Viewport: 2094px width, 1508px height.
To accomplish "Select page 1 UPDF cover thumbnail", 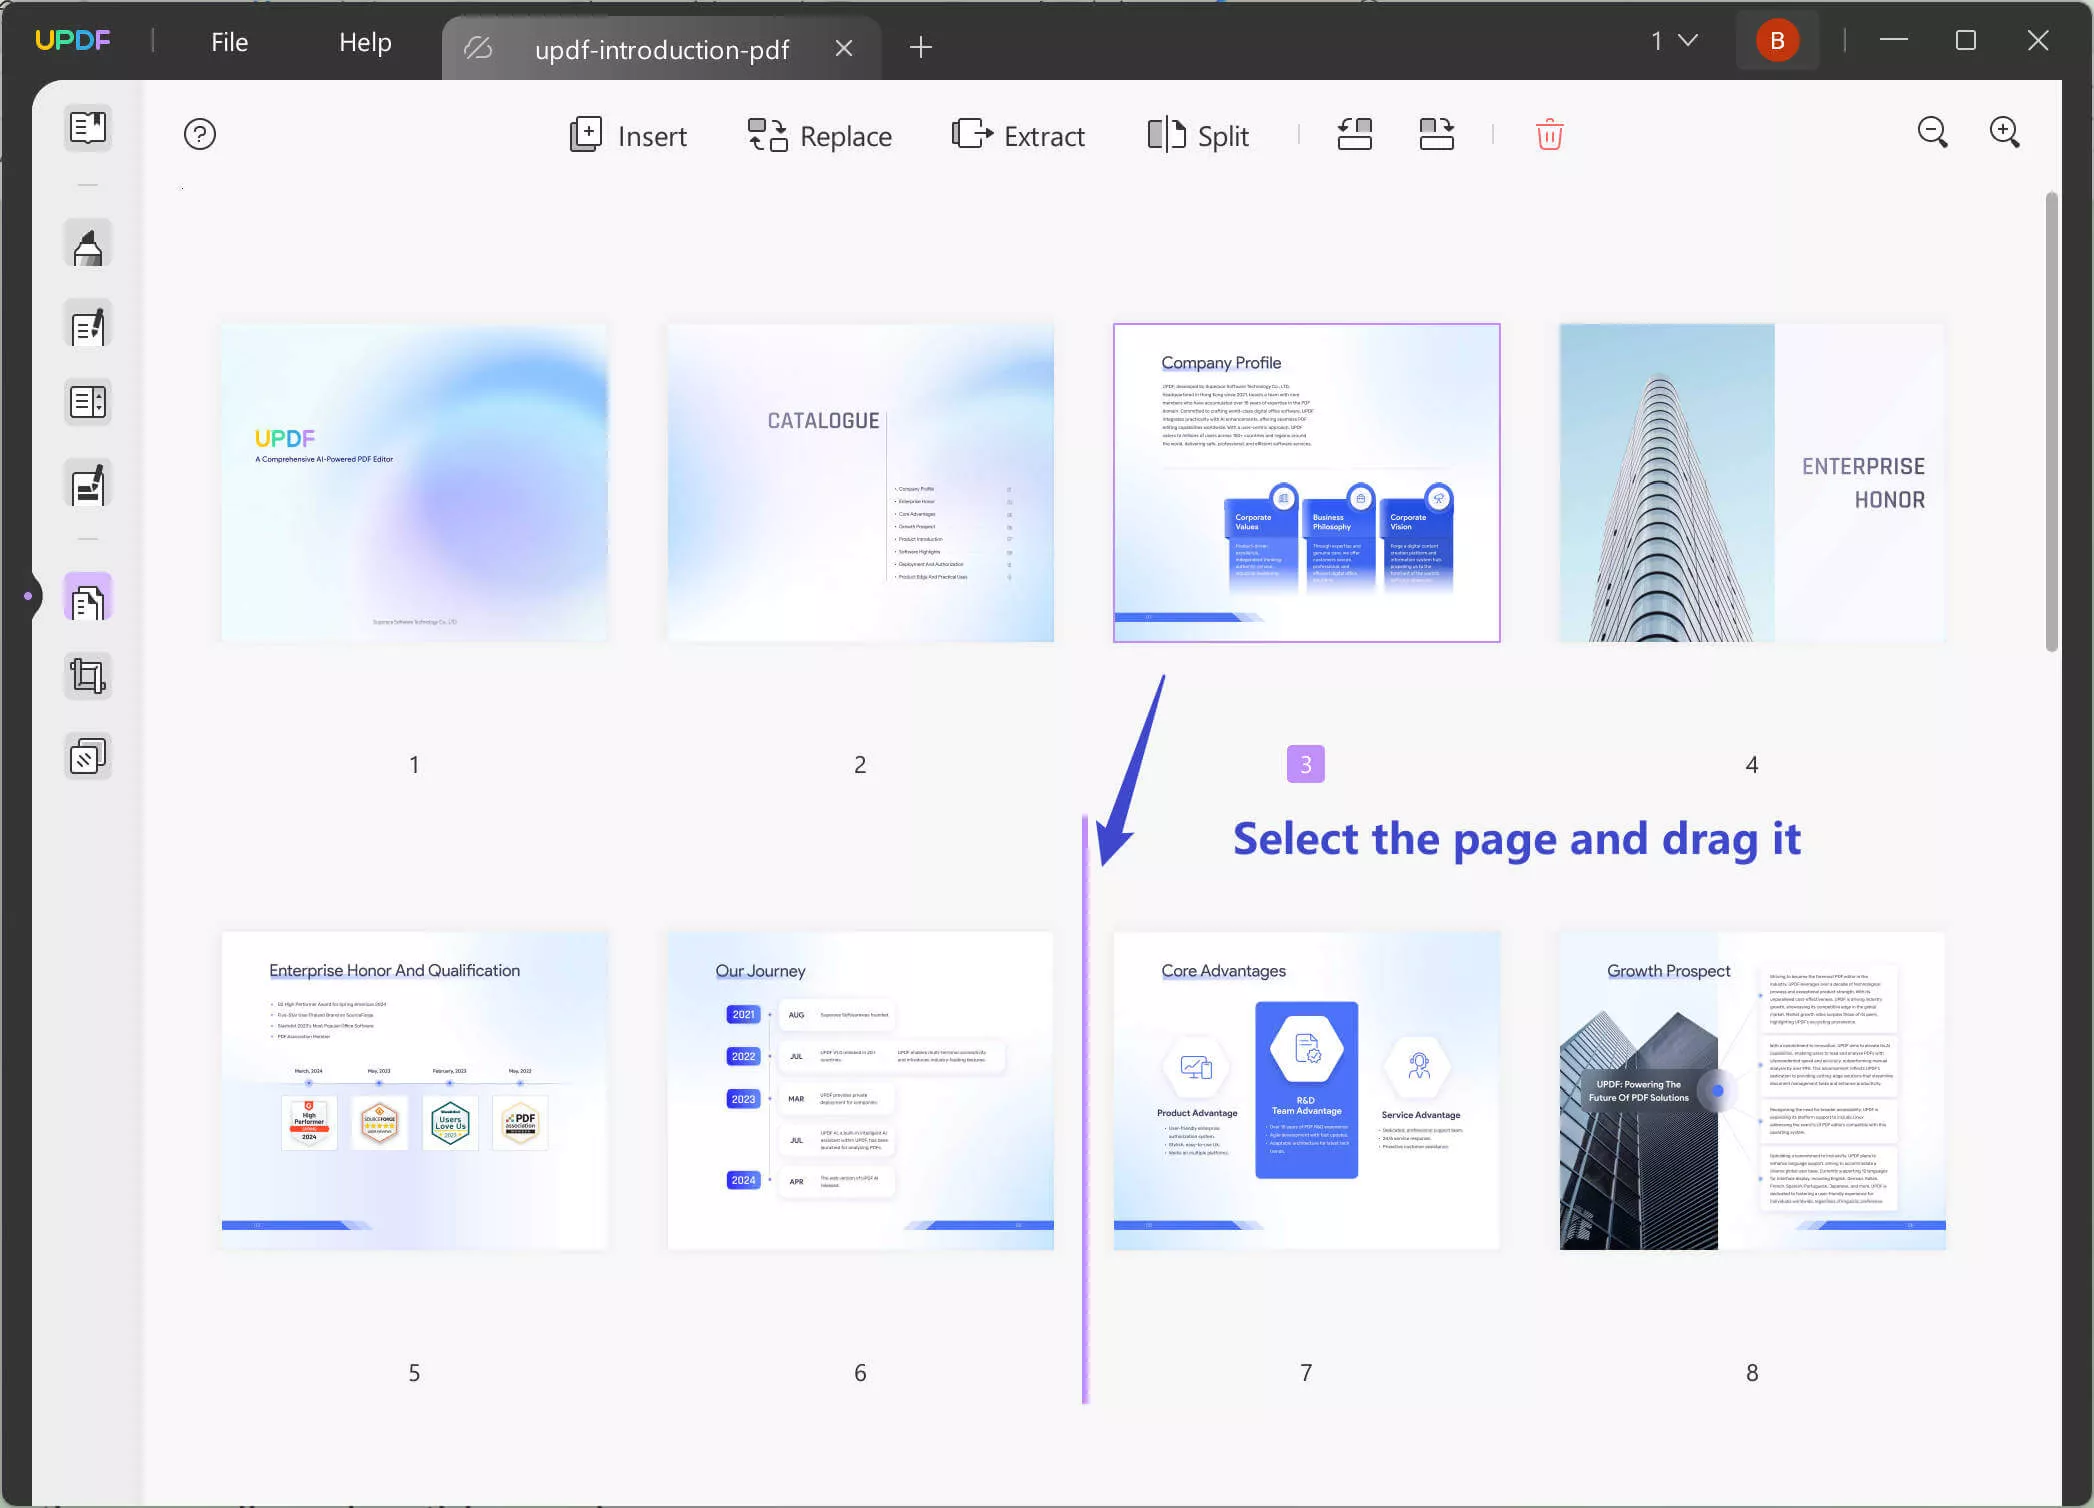I will pyautogui.click(x=414, y=482).
